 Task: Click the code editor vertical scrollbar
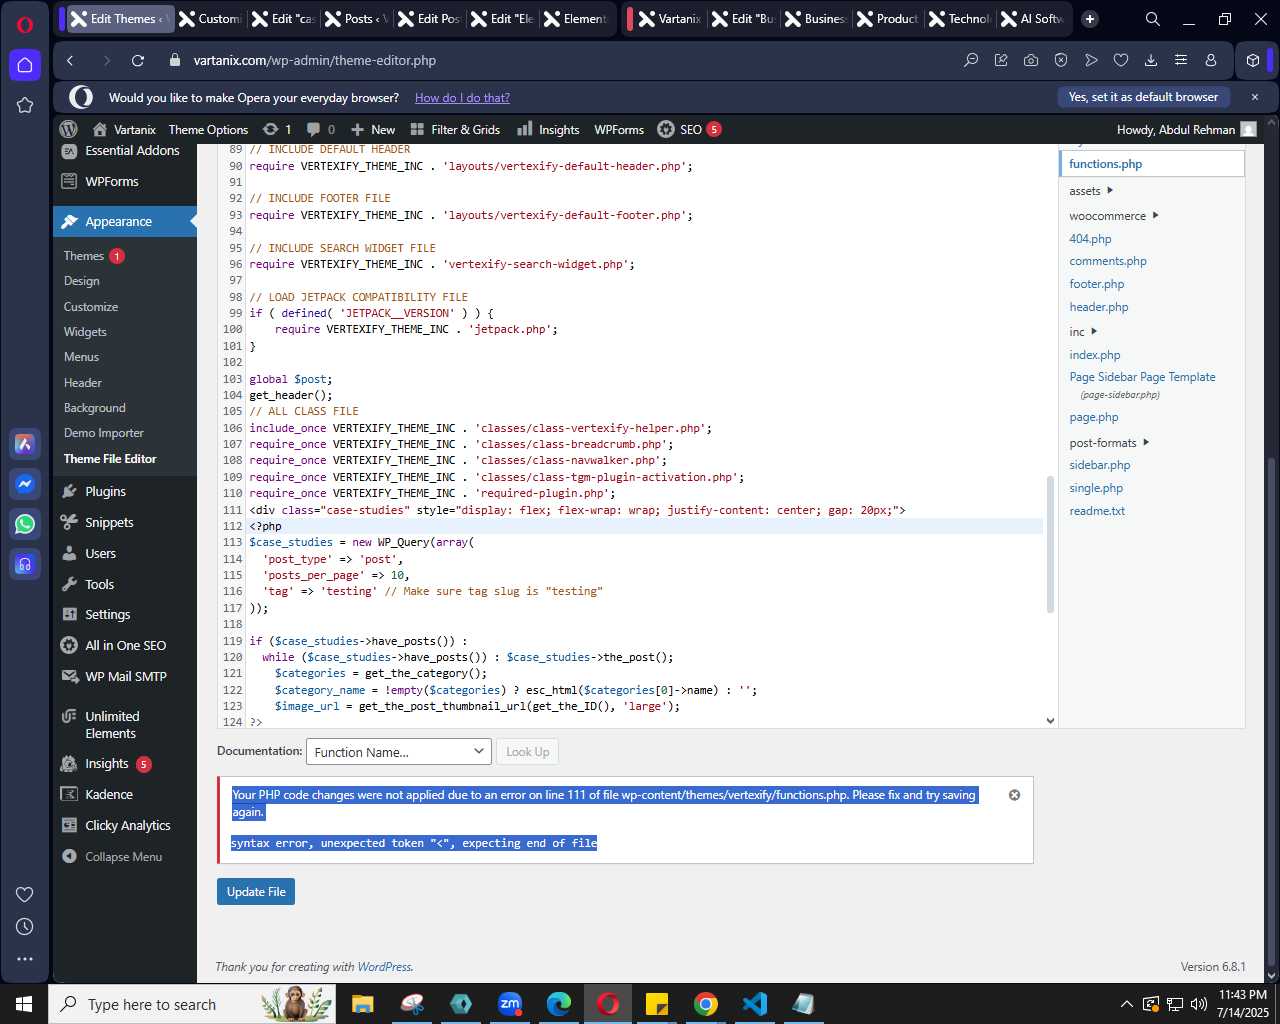pyautogui.click(x=1050, y=544)
